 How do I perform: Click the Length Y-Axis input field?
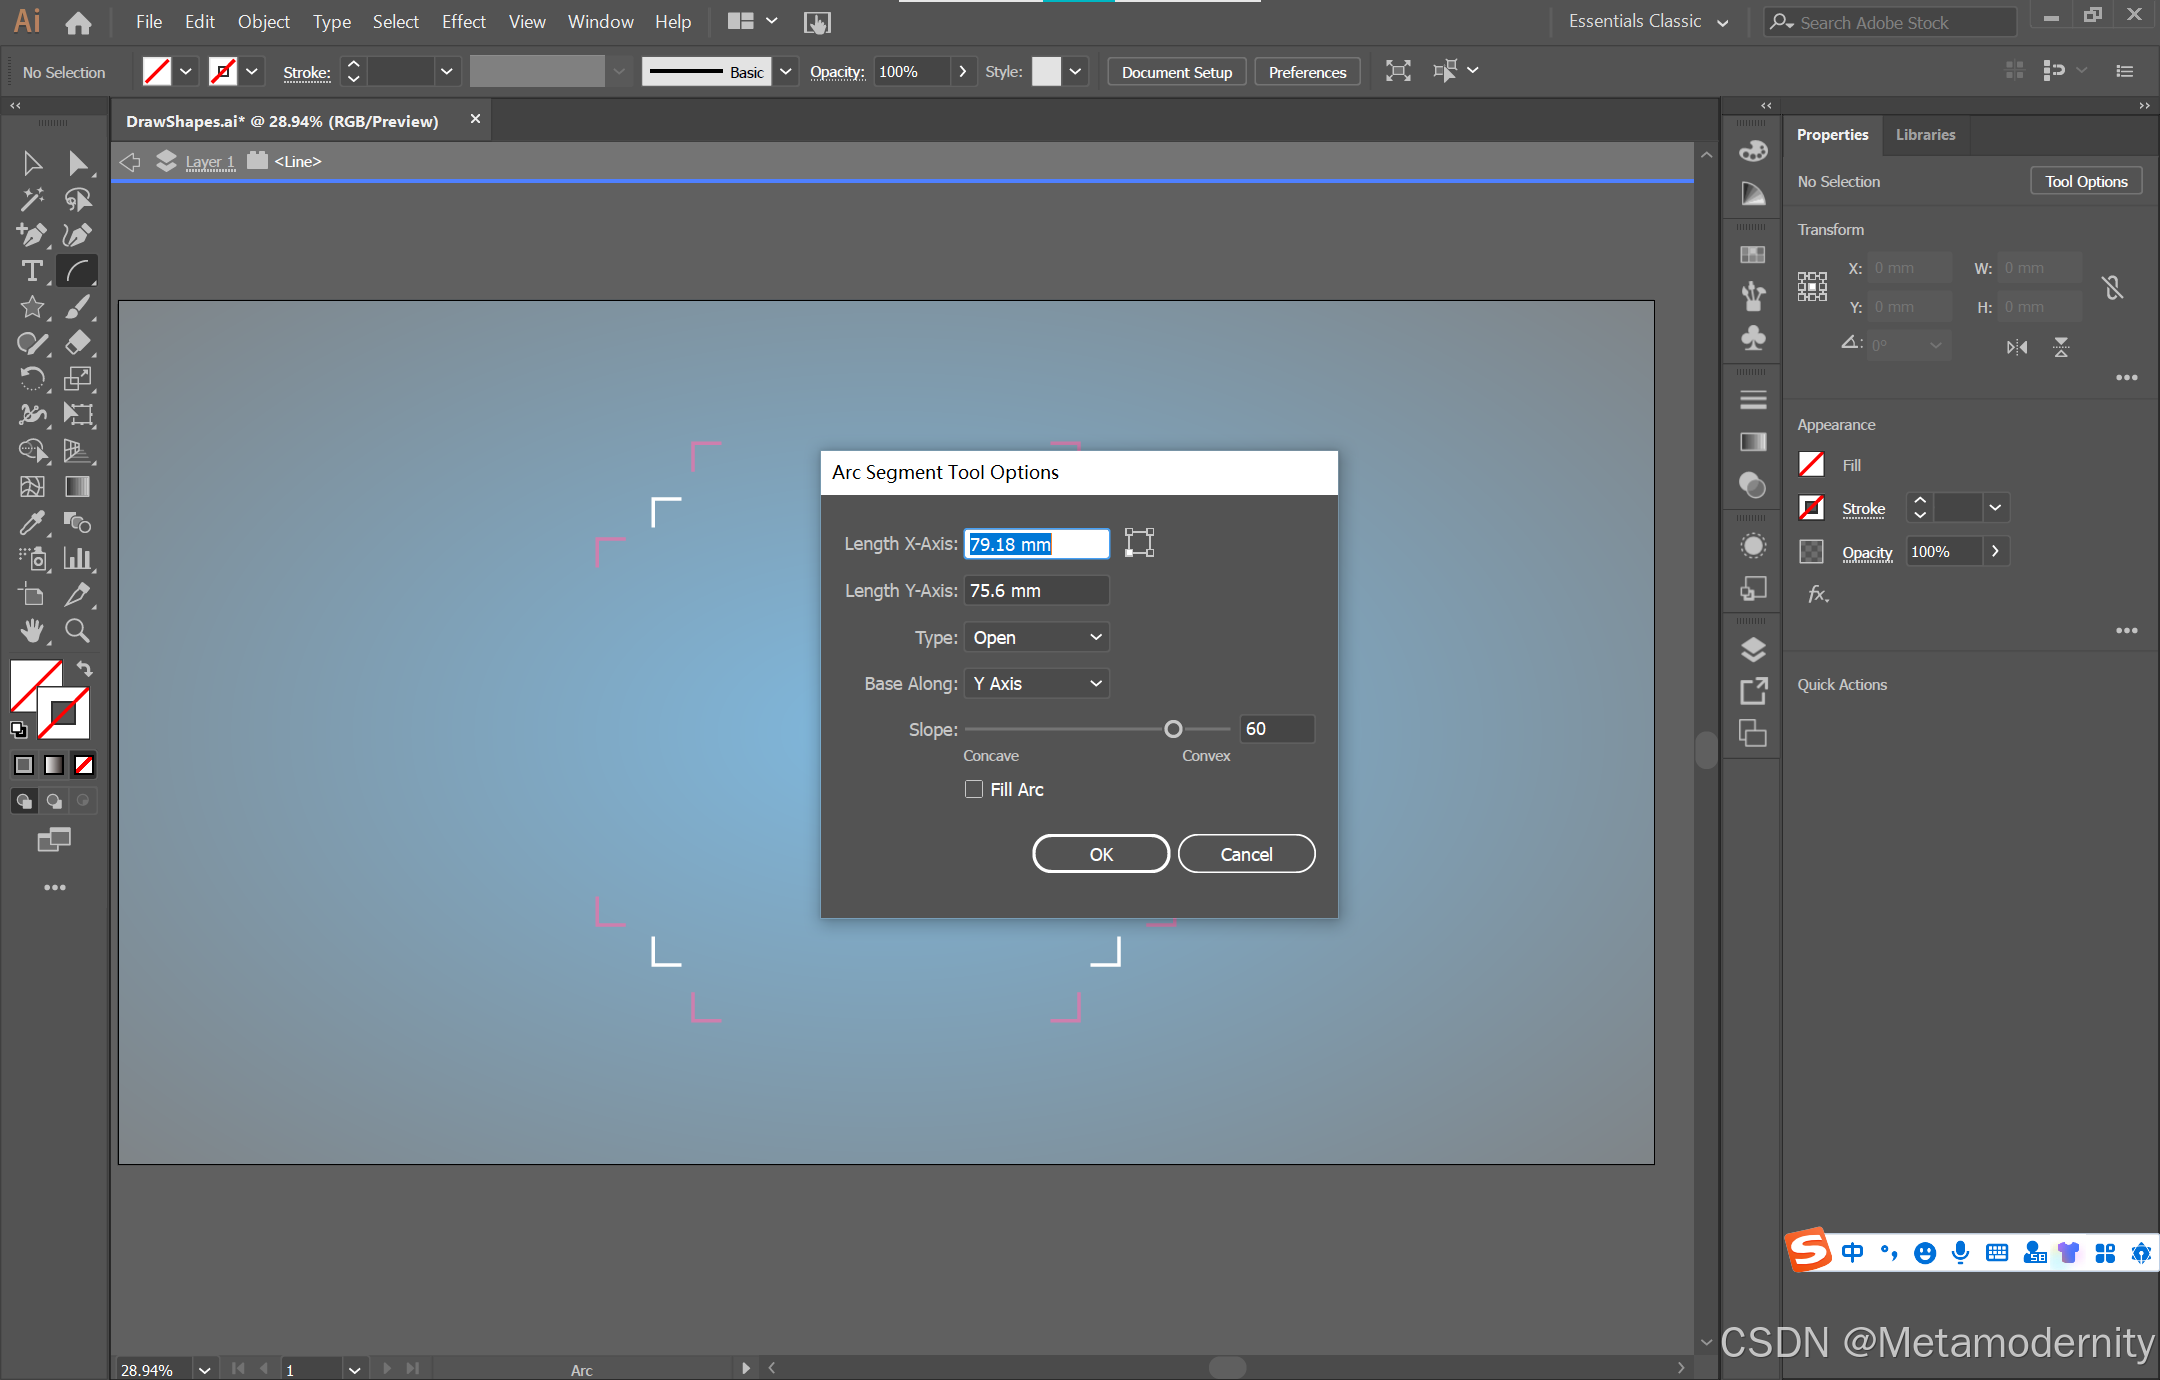tap(1036, 591)
